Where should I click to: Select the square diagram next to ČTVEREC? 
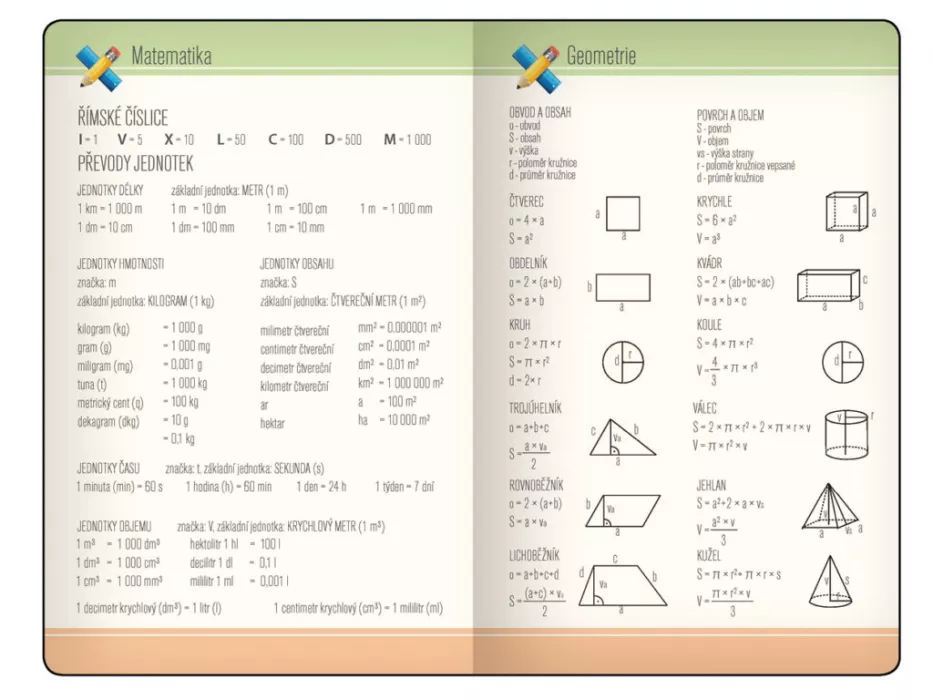click(623, 212)
